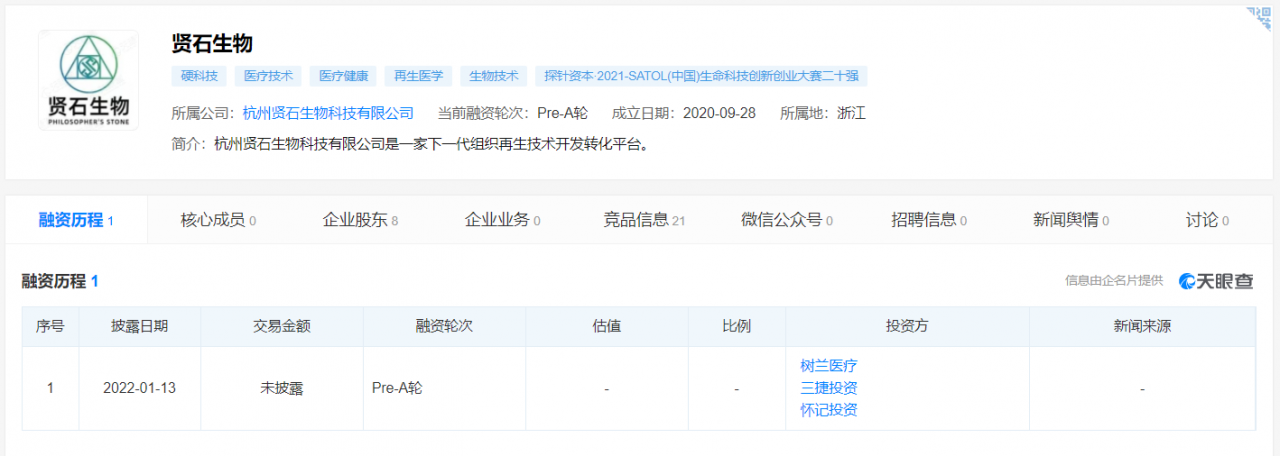Click the 贤石生物 company logo image
The height and width of the screenshot is (456, 1280).
pos(89,80)
